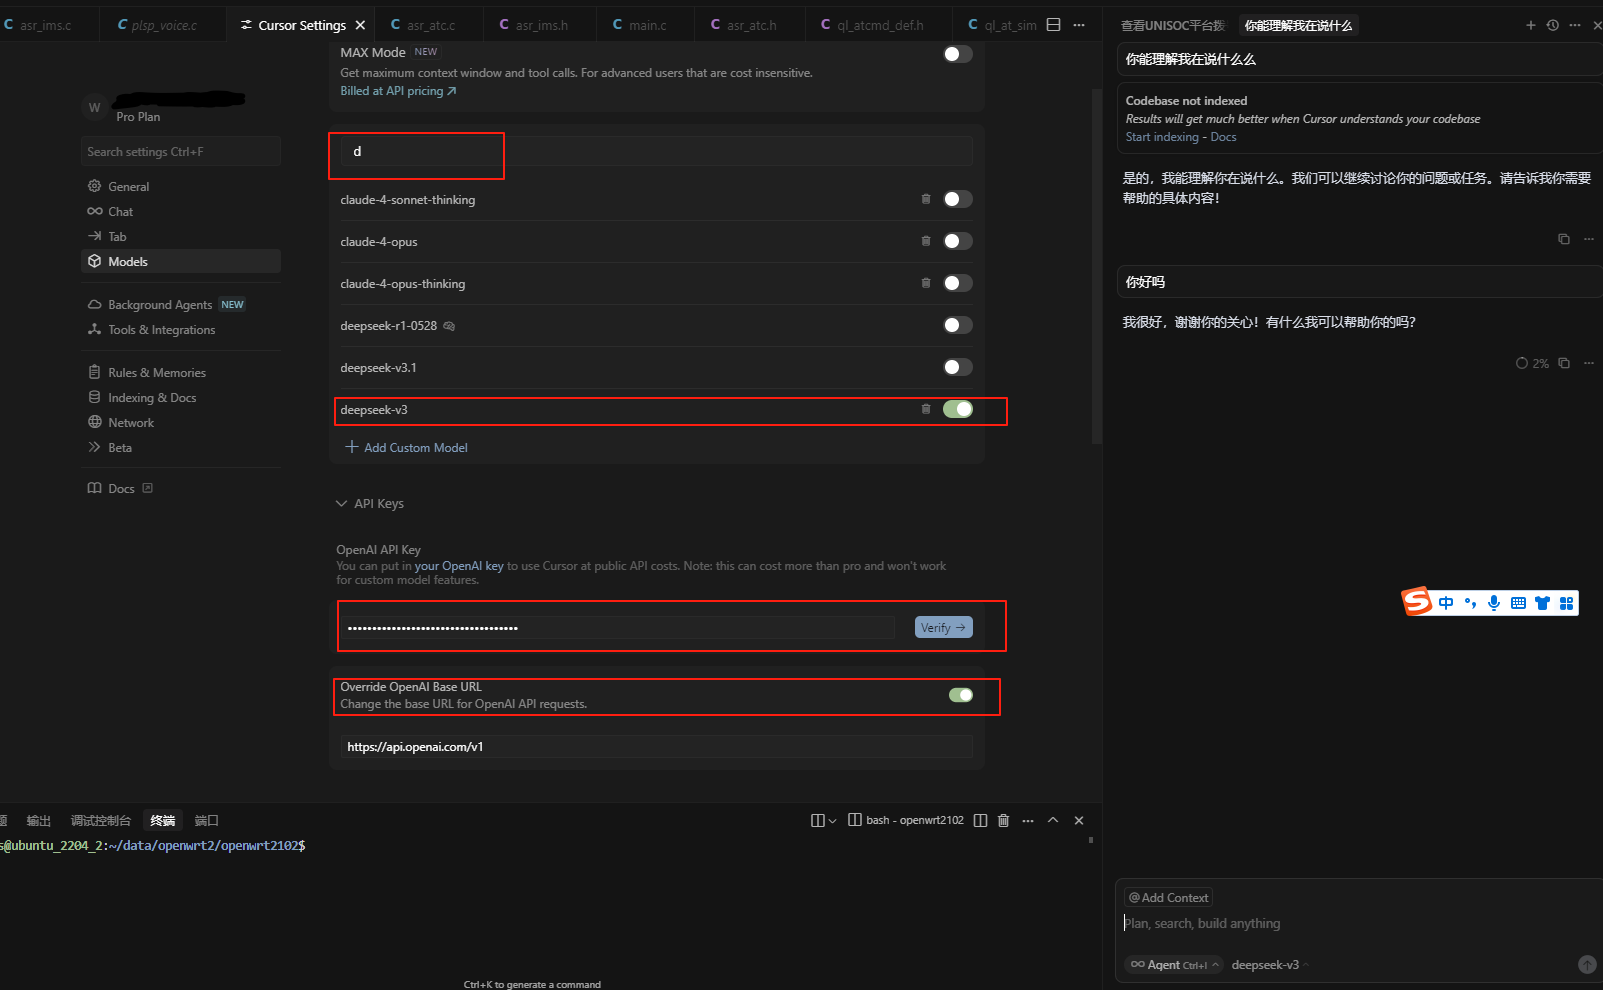Select bash - openwrt2102 terminal profile

[906, 820]
